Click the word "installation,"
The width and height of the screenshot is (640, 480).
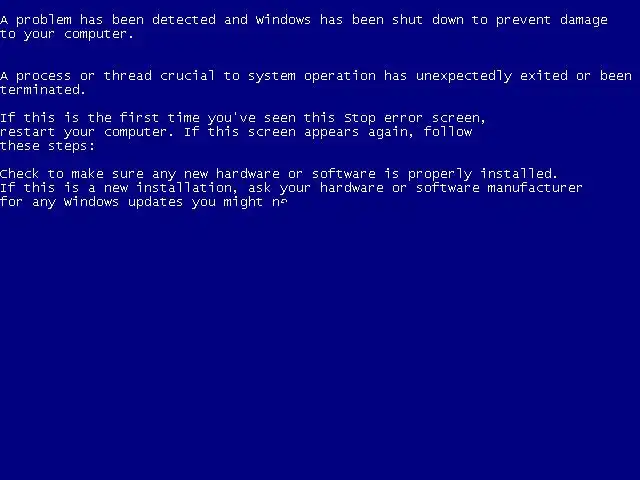click(x=187, y=188)
